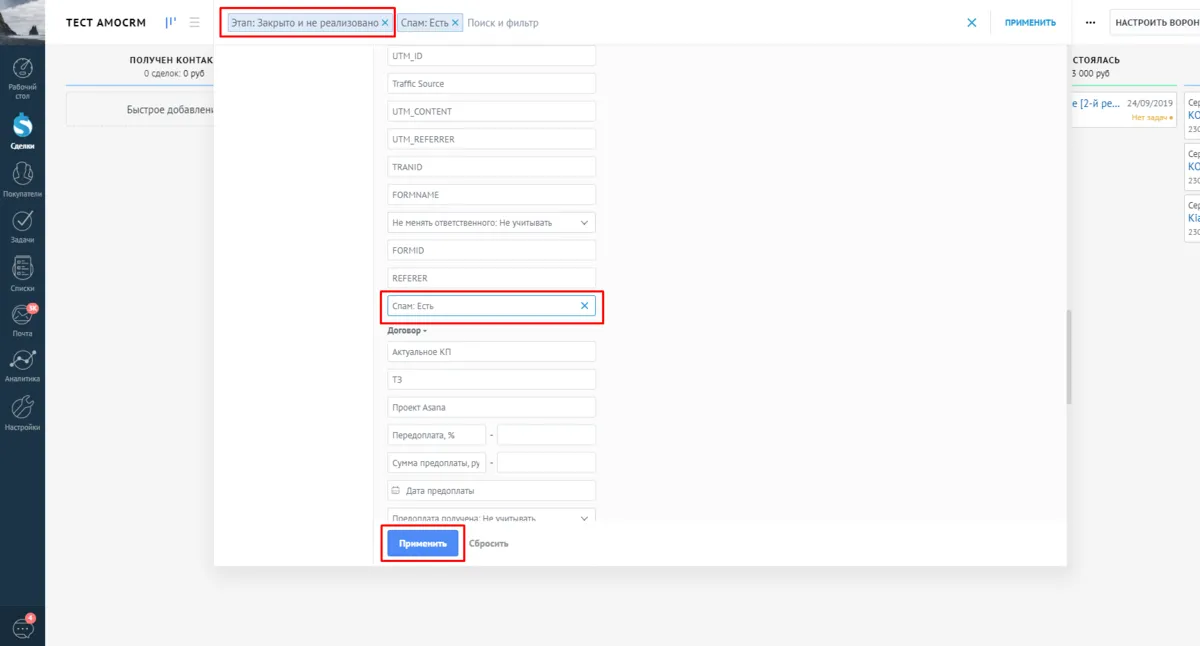
Task: Click the filter panel vertical scrollbar
Action: pyautogui.click(x=1069, y=355)
